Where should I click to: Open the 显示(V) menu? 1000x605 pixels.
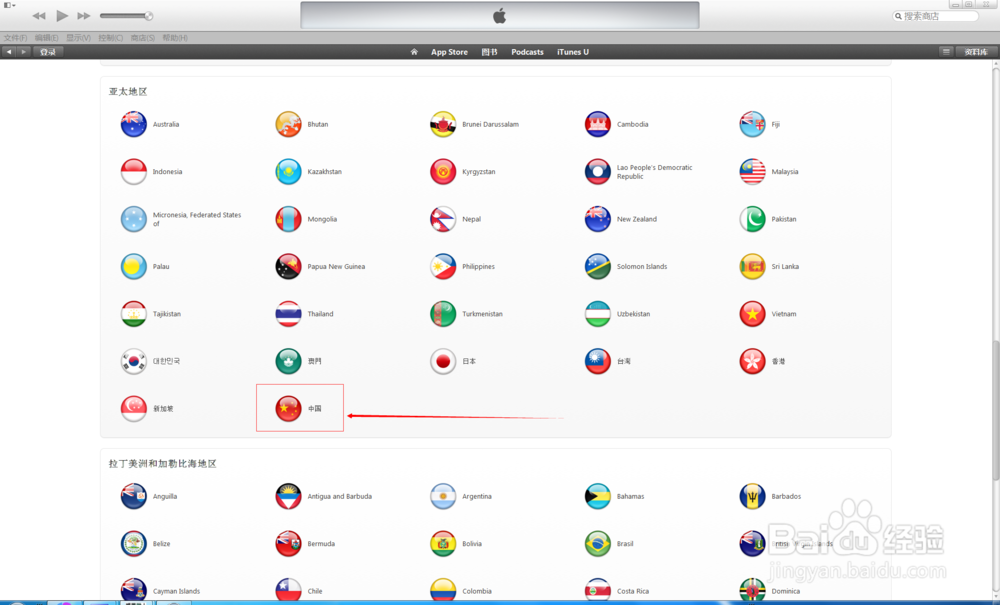[x=78, y=38]
